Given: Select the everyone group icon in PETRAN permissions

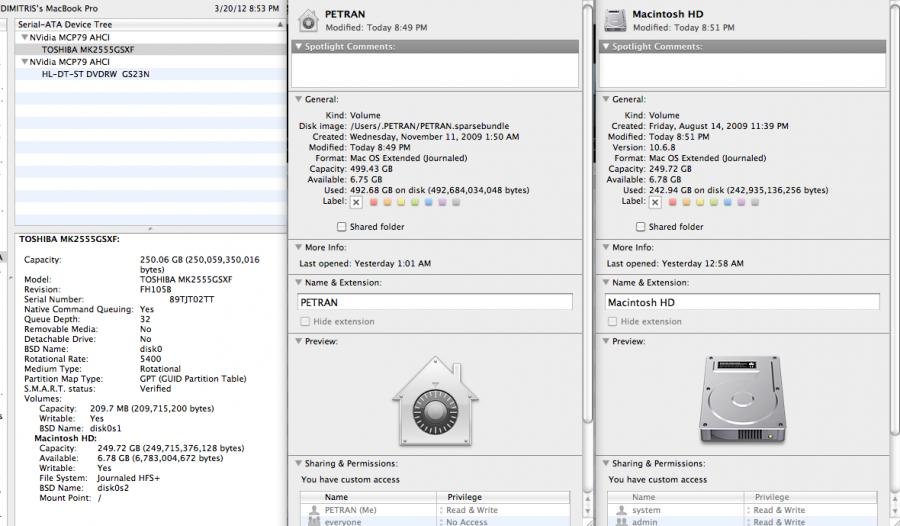Looking at the screenshot, I should [314, 521].
